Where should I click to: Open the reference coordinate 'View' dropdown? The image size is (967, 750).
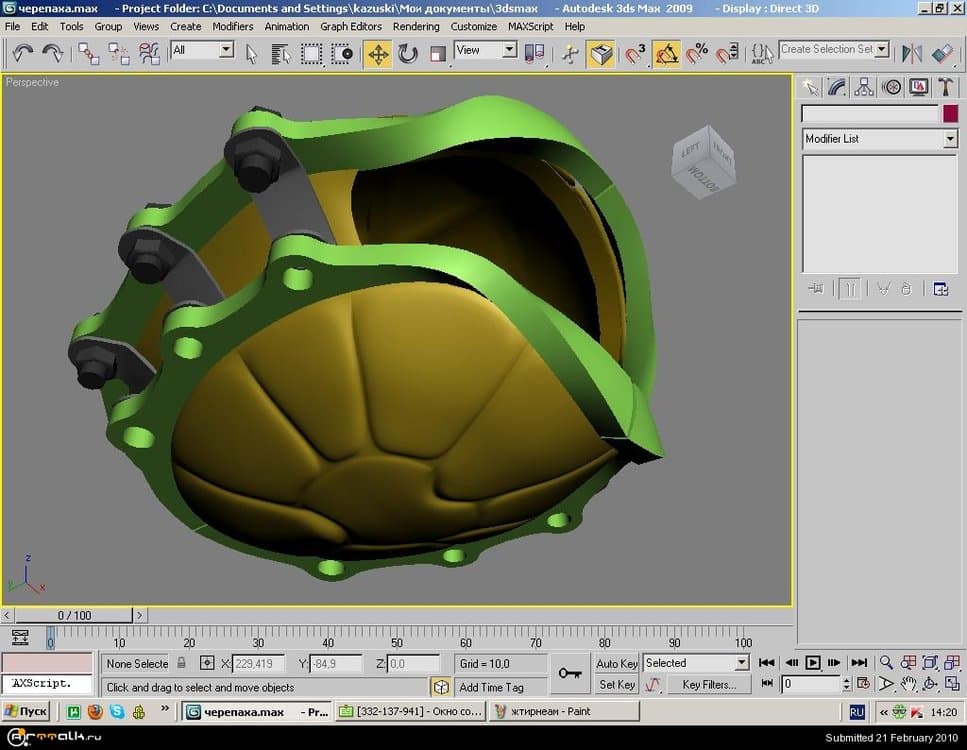[x=509, y=50]
